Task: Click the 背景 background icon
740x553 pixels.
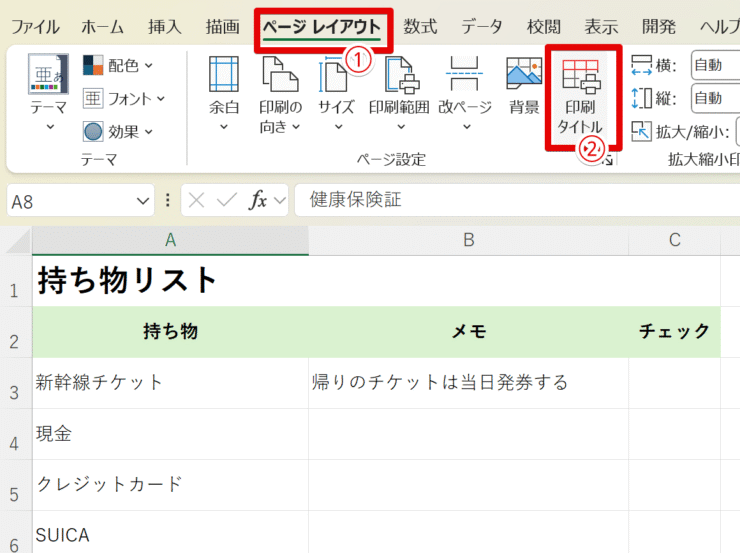Action: [x=524, y=74]
